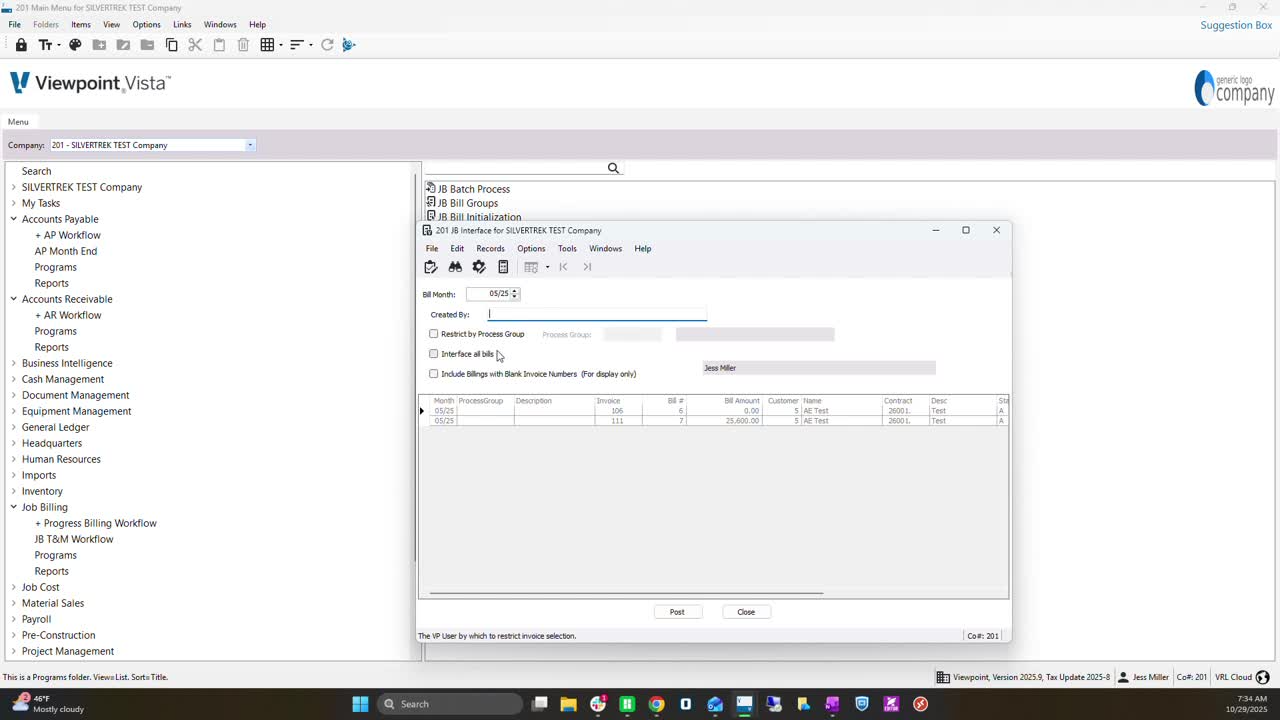The image size is (1280, 720).
Task: Click the gear settings icon in JB Interface
Action: [x=479, y=267]
